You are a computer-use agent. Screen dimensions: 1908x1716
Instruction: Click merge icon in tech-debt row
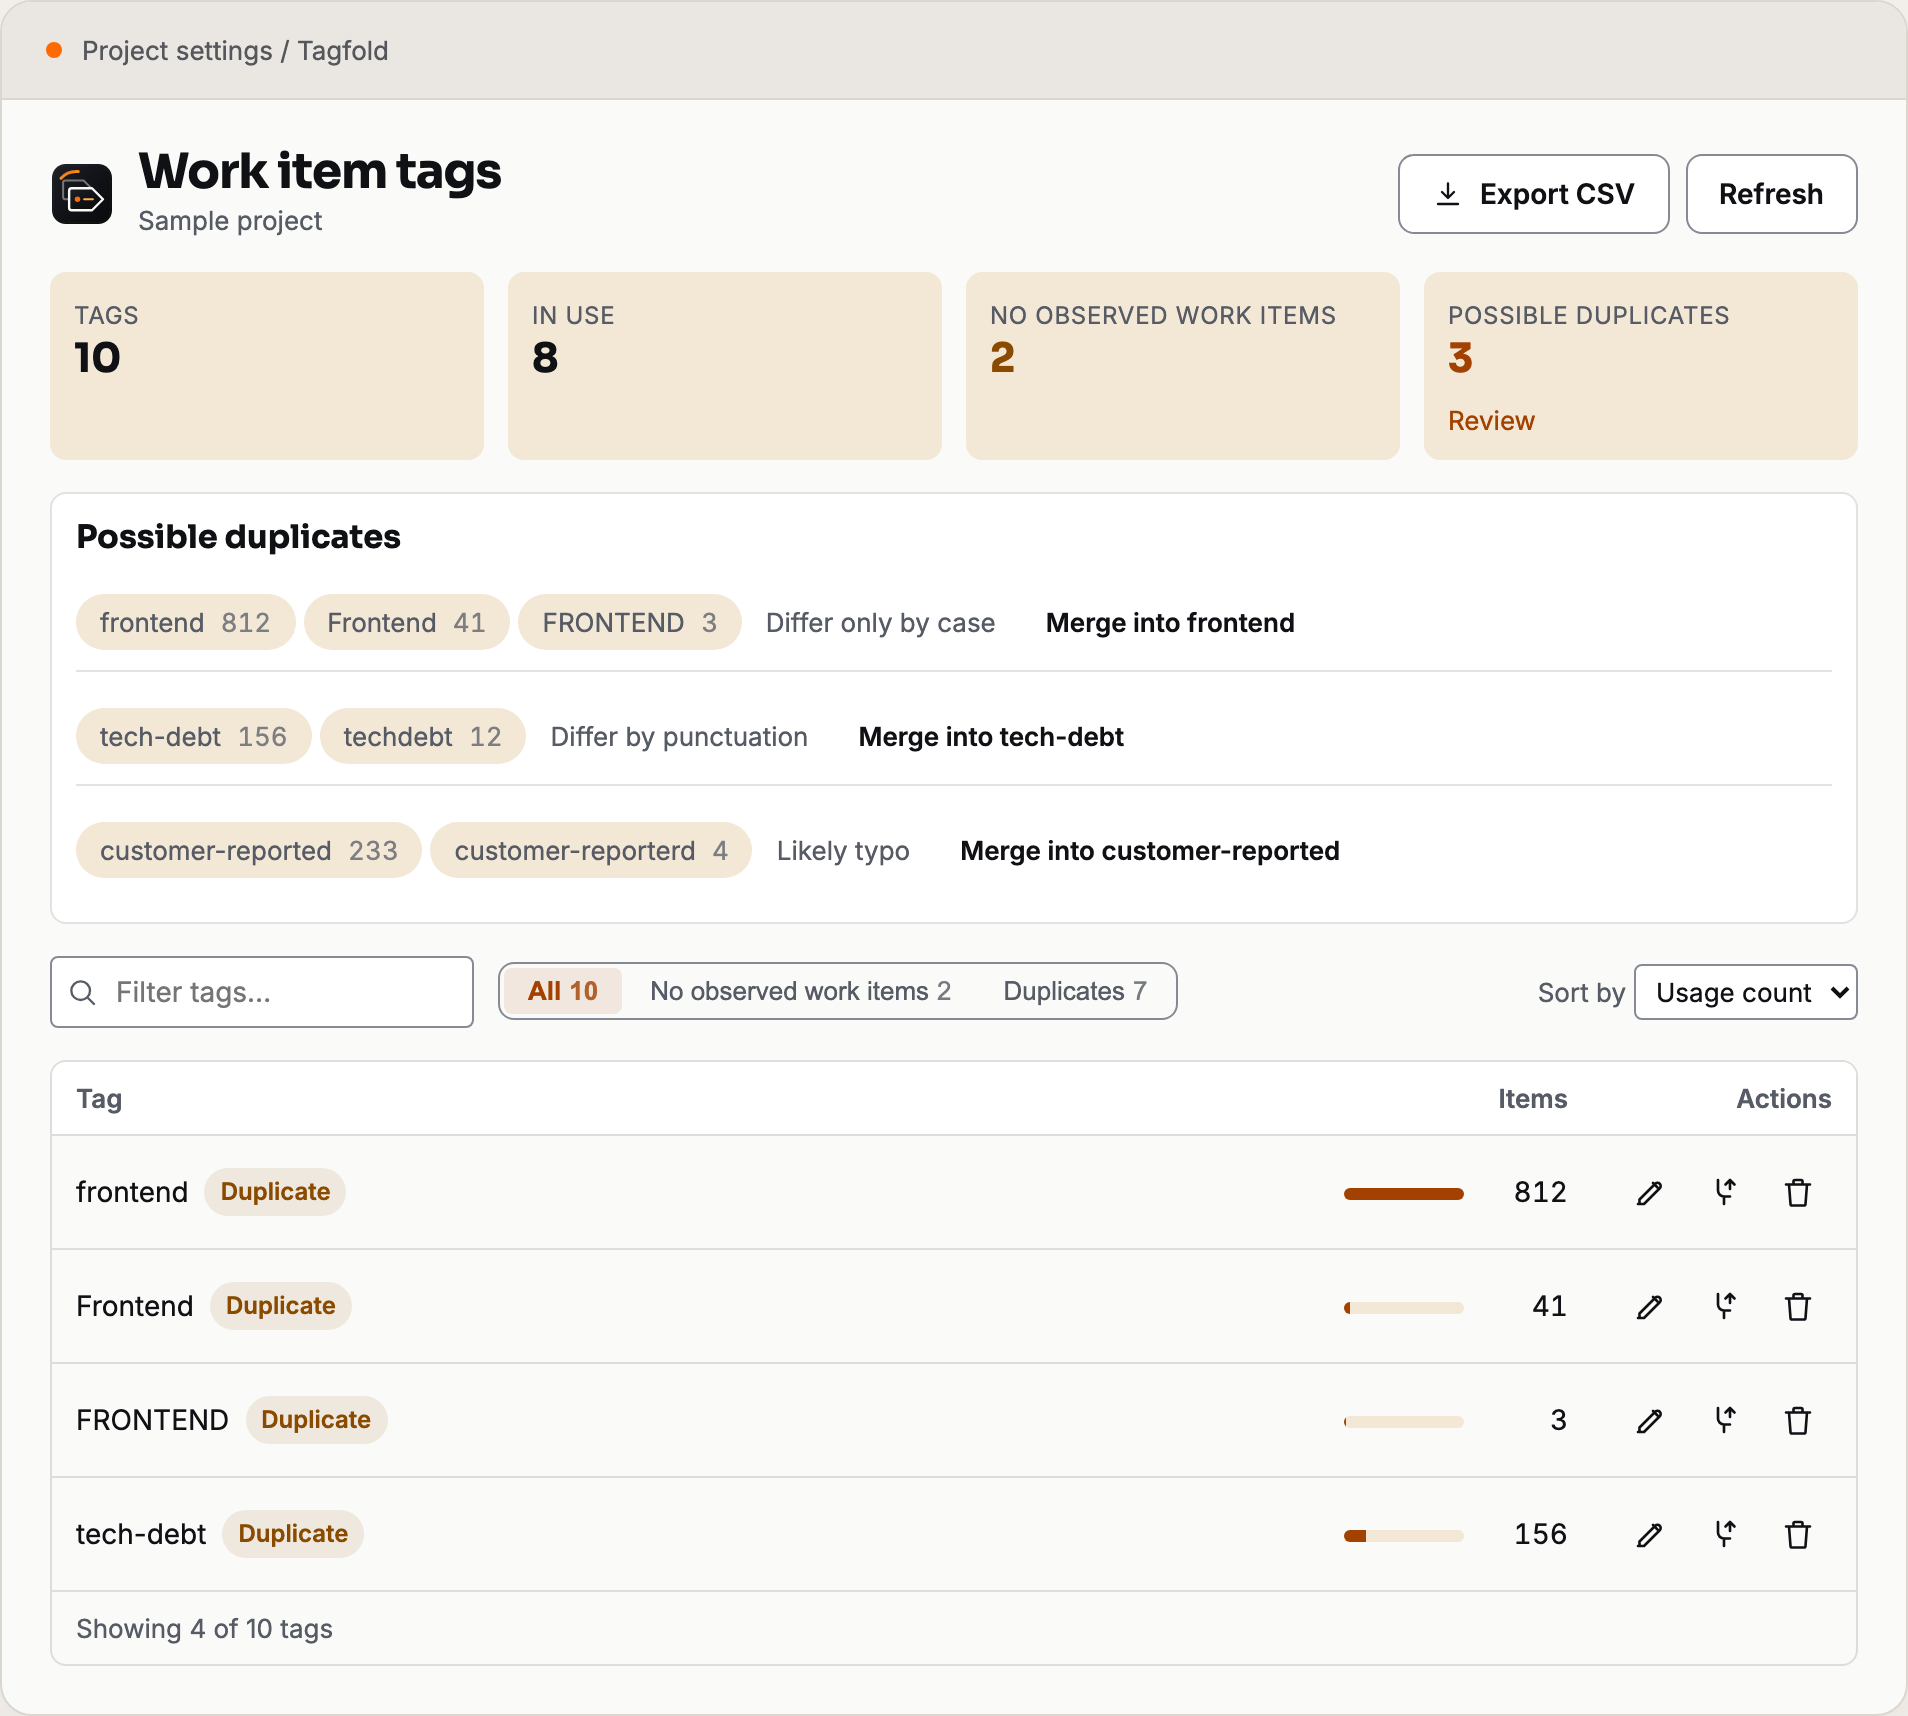pyautogui.click(x=1725, y=1534)
